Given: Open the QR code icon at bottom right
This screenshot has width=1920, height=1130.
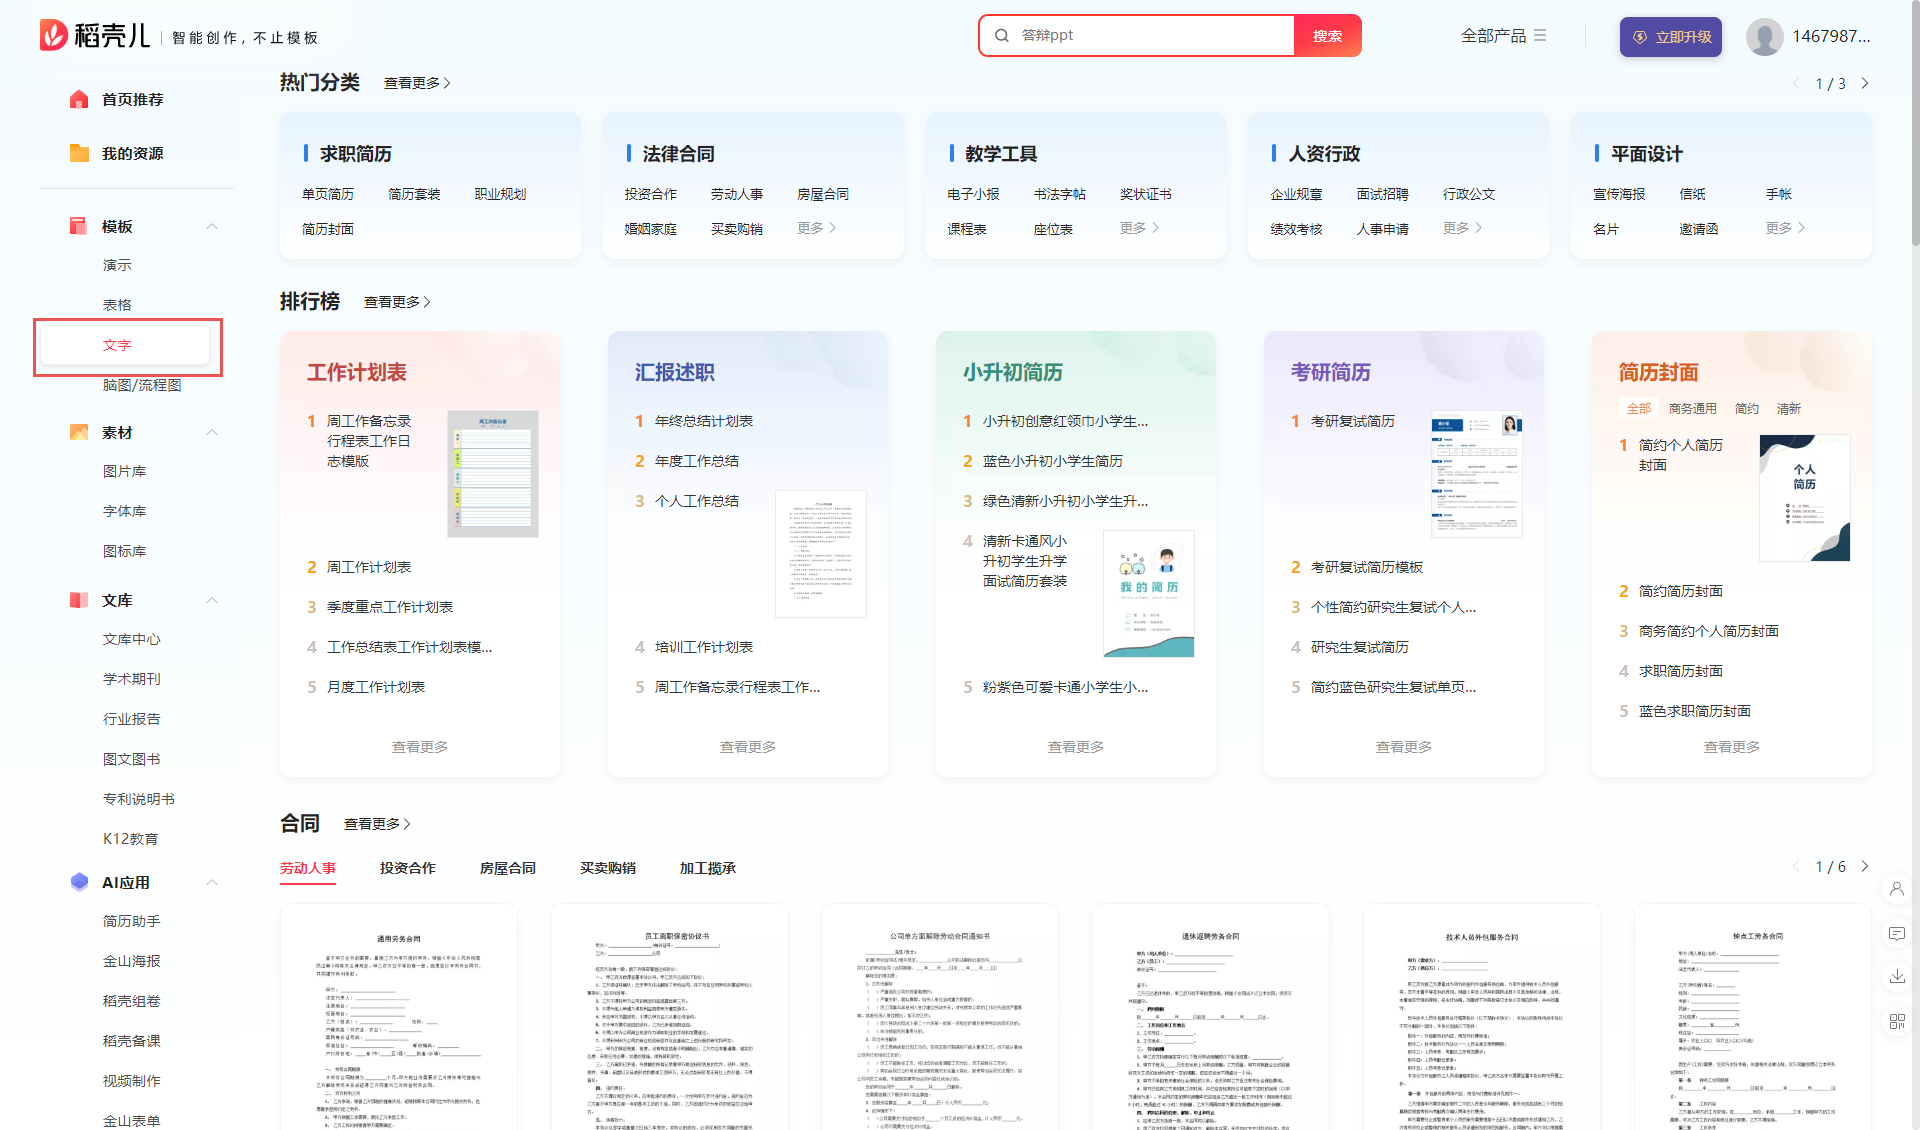Looking at the screenshot, I should [1897, 1021].
